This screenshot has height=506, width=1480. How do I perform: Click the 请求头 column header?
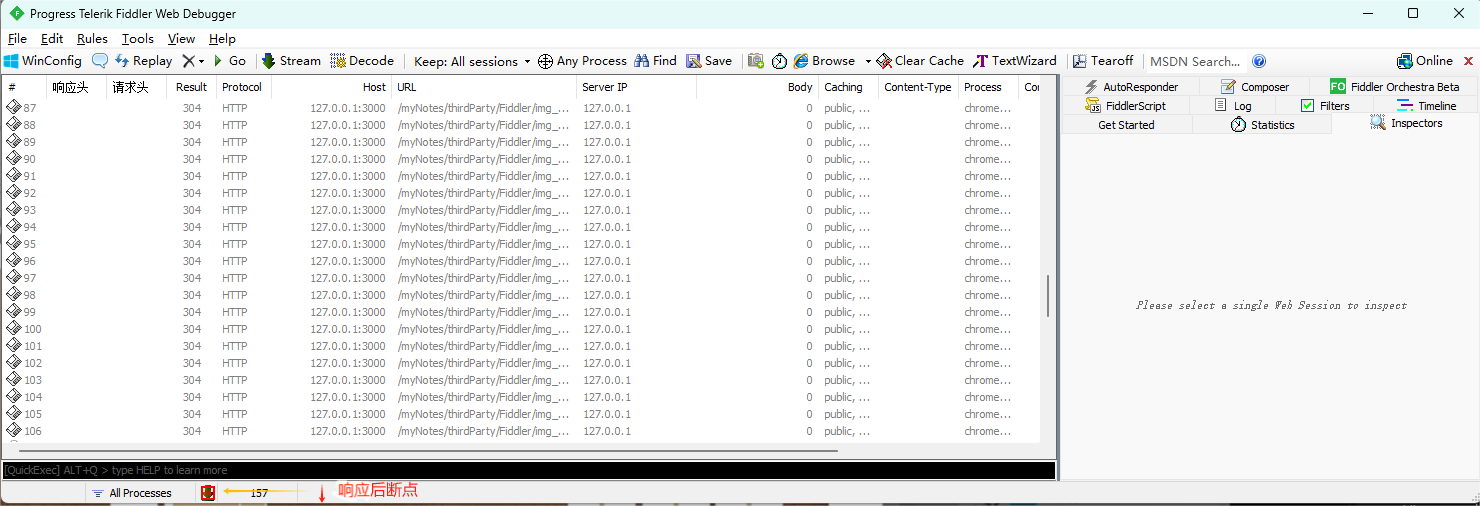[x=136, y=87]
